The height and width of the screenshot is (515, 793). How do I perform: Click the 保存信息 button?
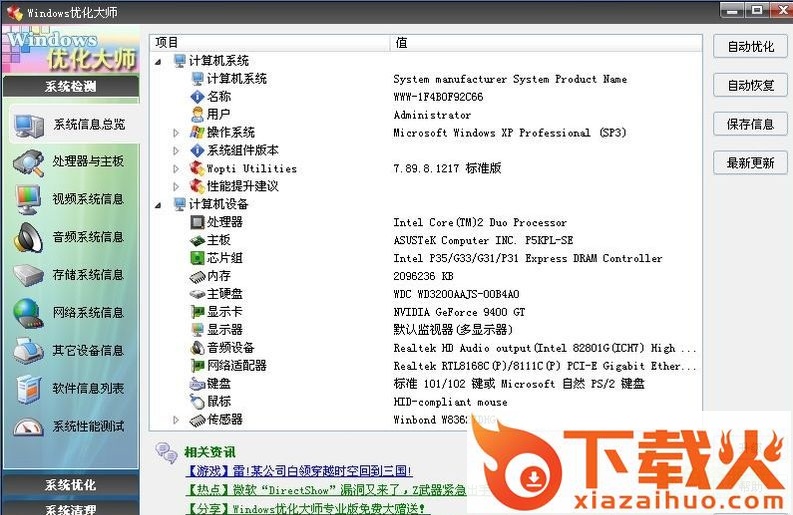pyautogui.click(x=751, y=124)
